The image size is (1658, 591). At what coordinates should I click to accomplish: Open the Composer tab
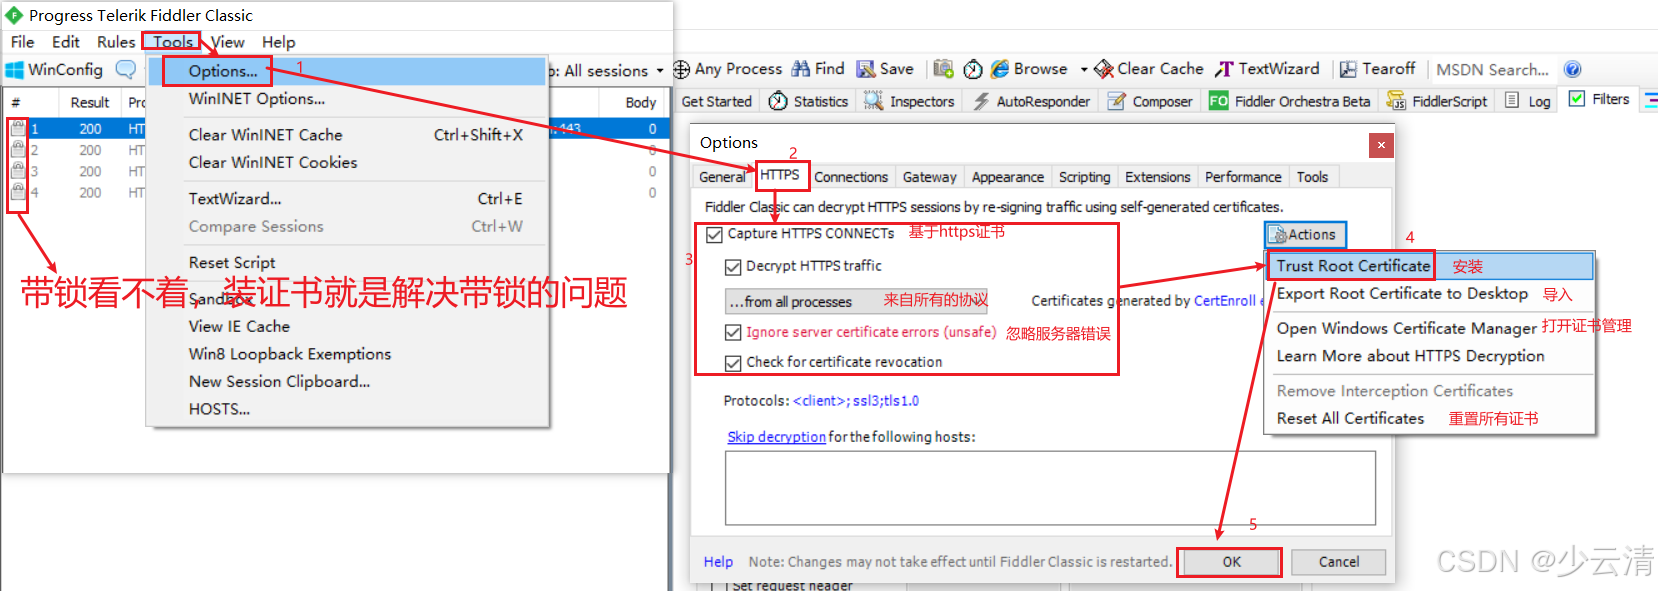[1150, 101]
